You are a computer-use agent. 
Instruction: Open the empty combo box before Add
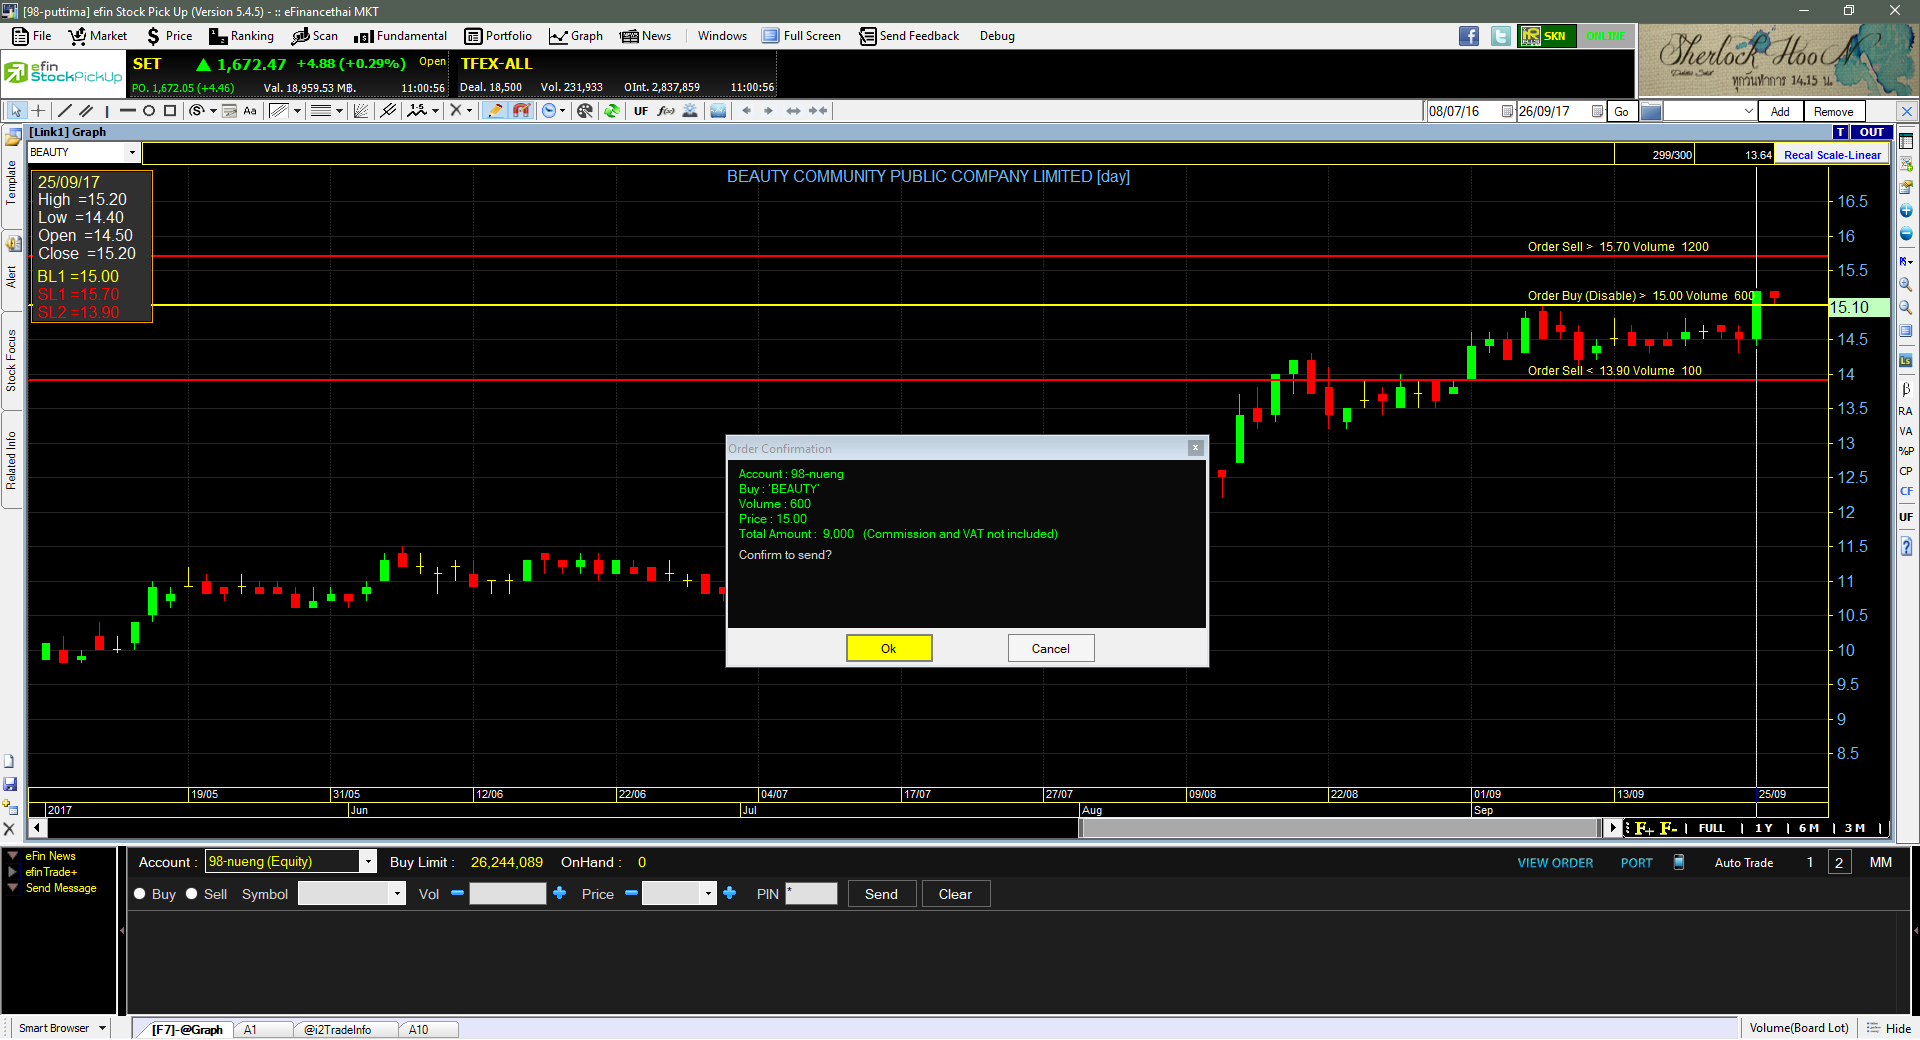pyautogui.click(x=1710, y=111)
